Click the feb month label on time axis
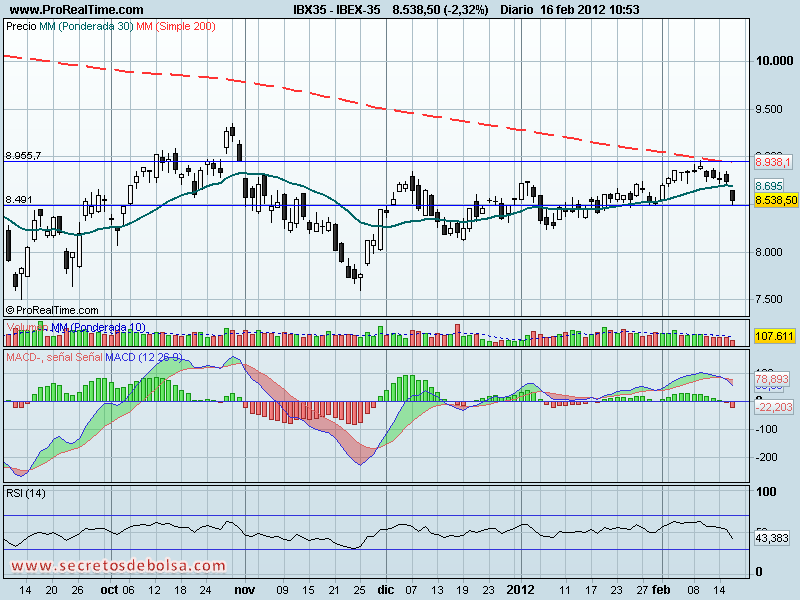 point(662,590)
